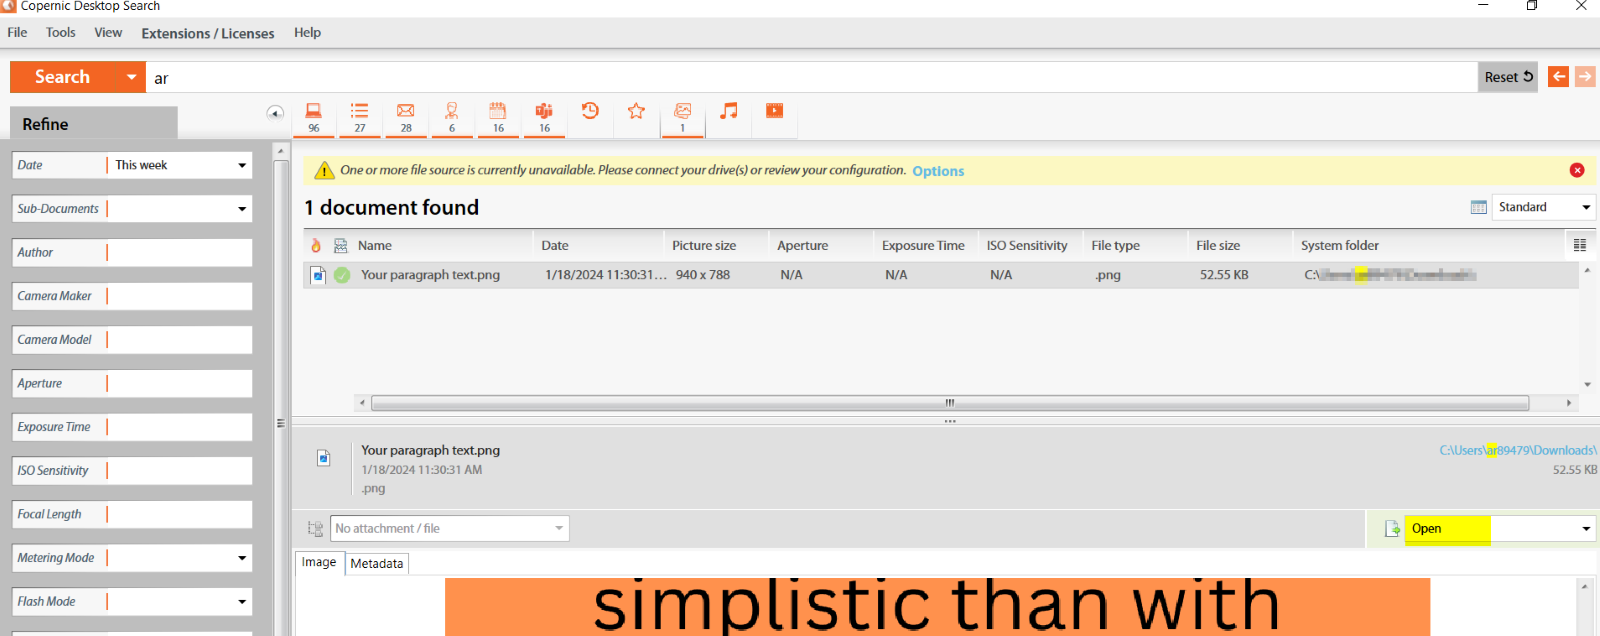Open the Extensions / Licenses menu

point(208,33)
